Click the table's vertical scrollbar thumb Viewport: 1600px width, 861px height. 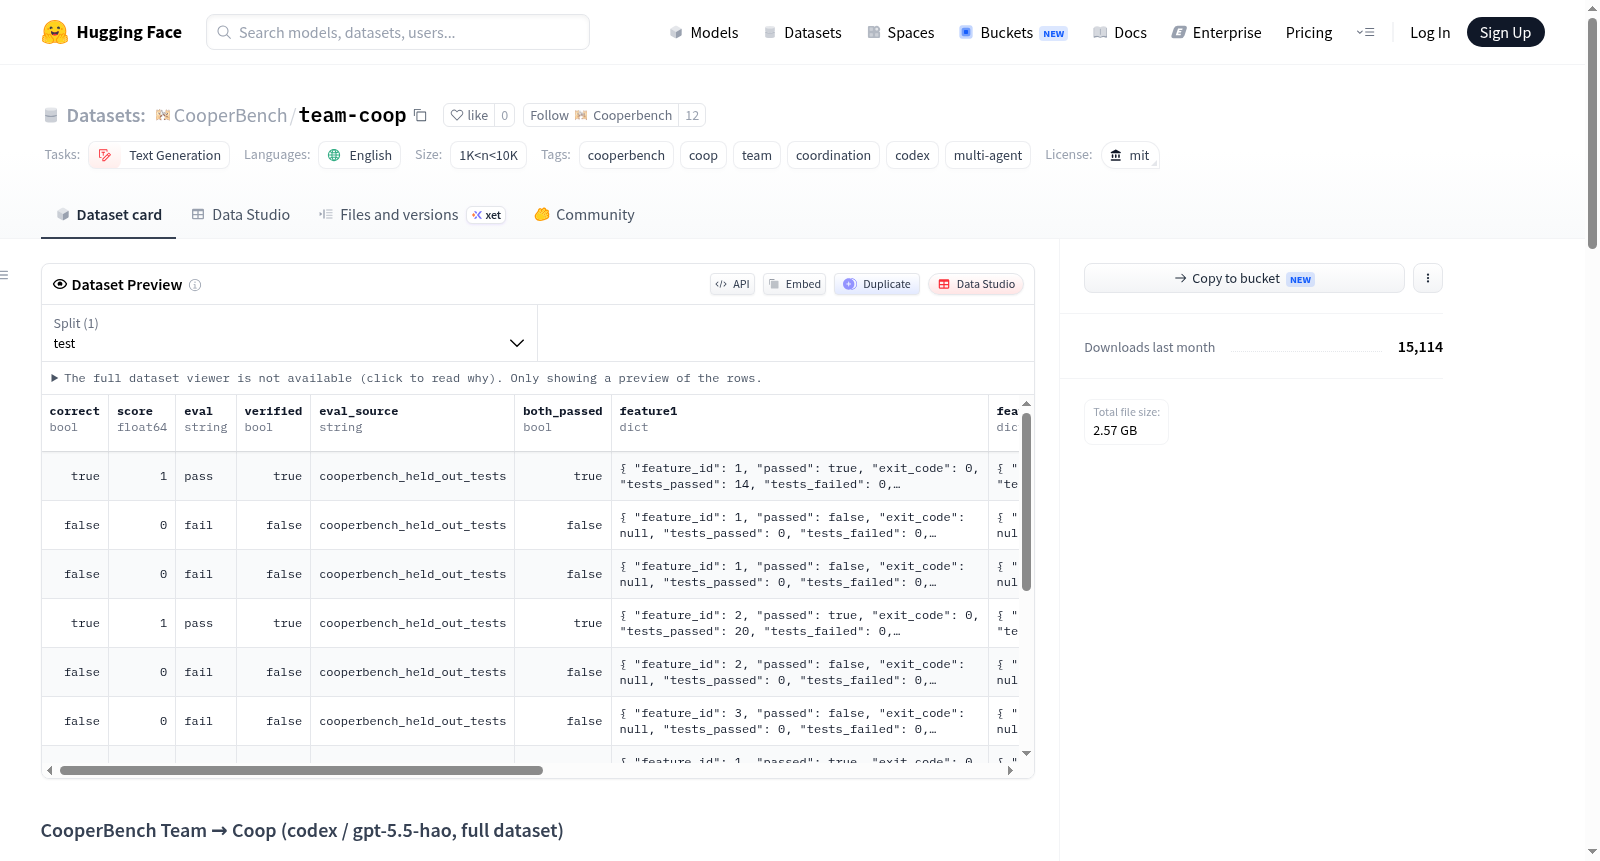(x=1026, y=501)
